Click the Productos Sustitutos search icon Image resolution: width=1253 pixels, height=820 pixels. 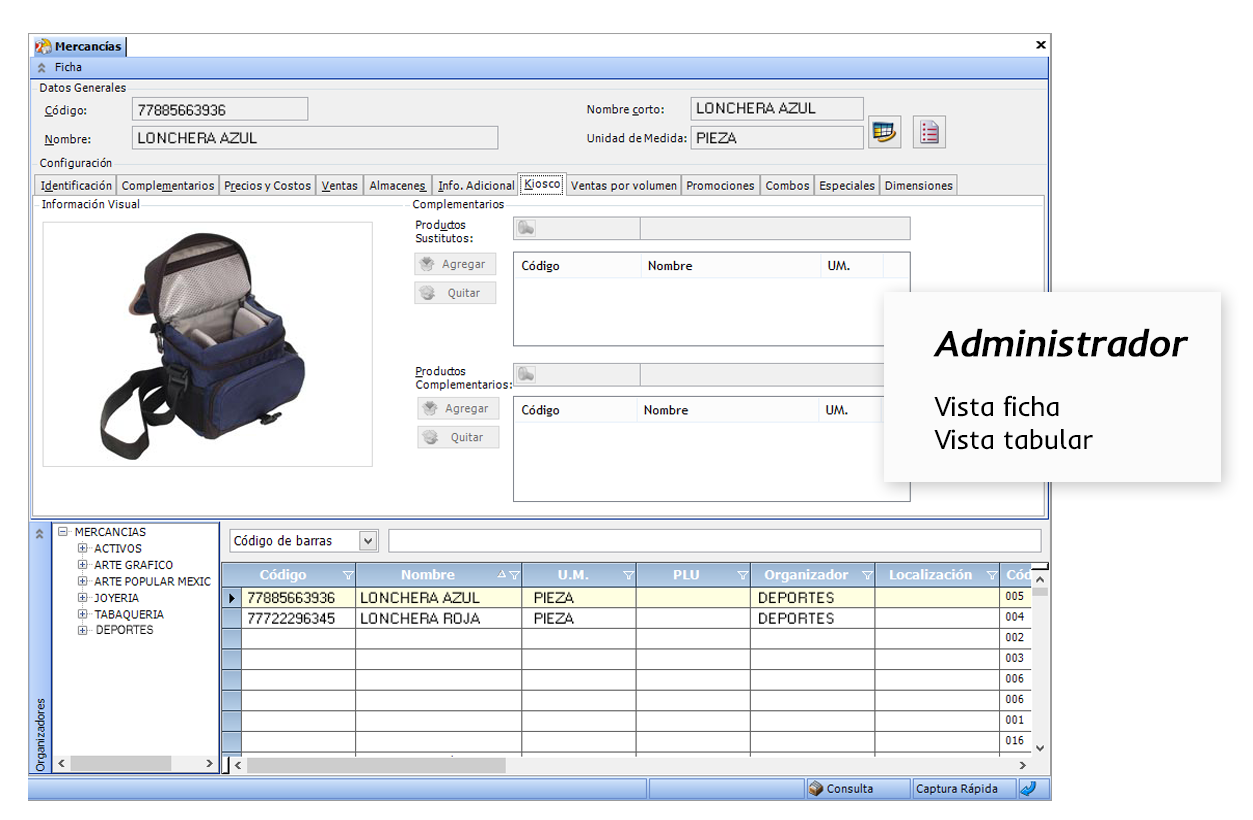tap(526, 229)
